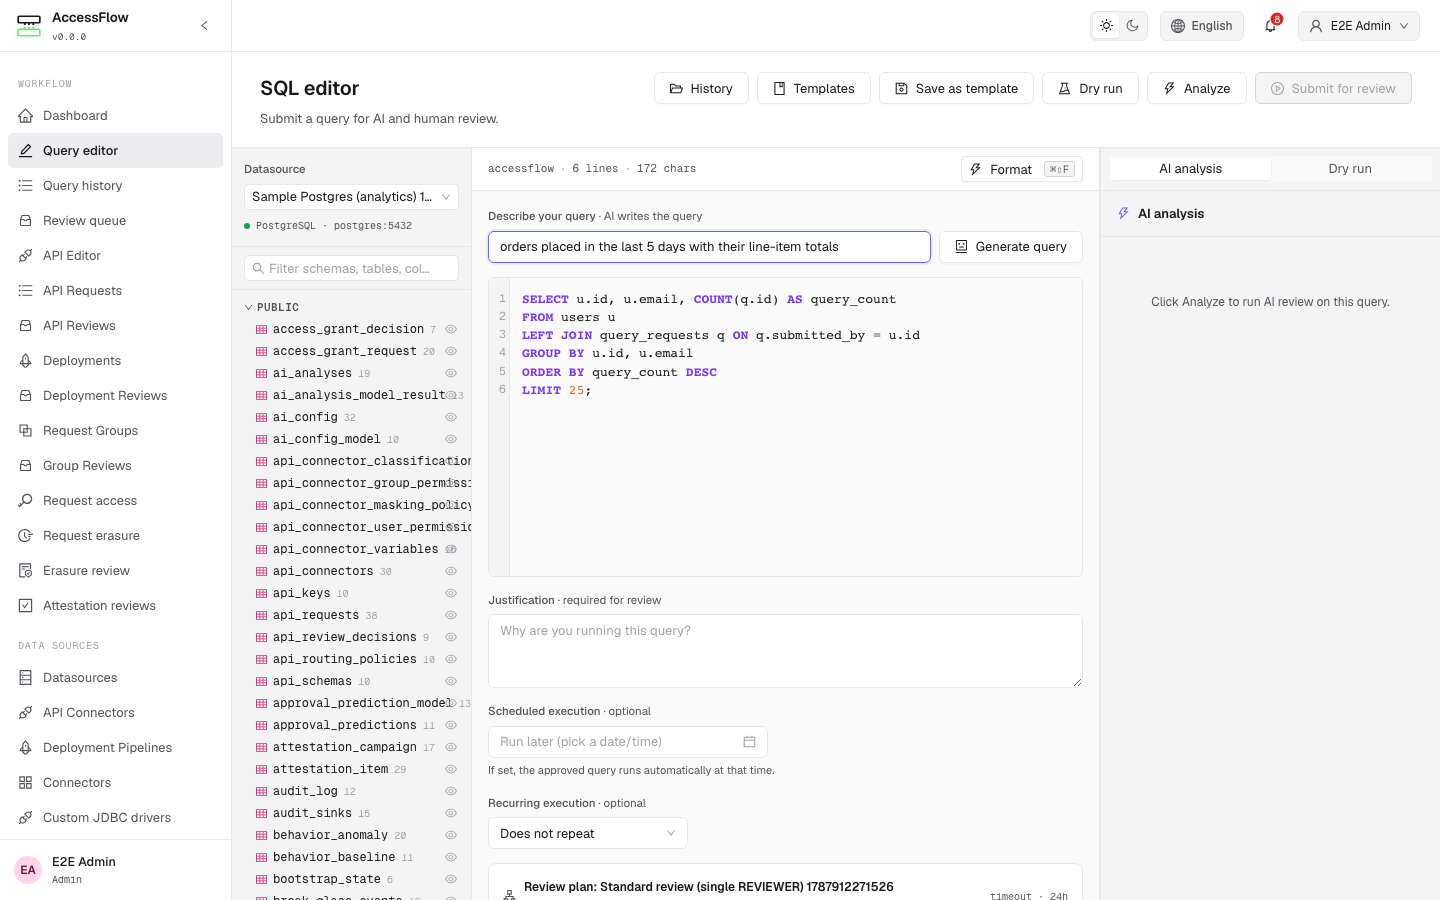This screenshot has height=900, width=1440.
Task: Open the Recurring execution Does not repeat dropdown
Action: pyautogui.click(x=587, y=833)
